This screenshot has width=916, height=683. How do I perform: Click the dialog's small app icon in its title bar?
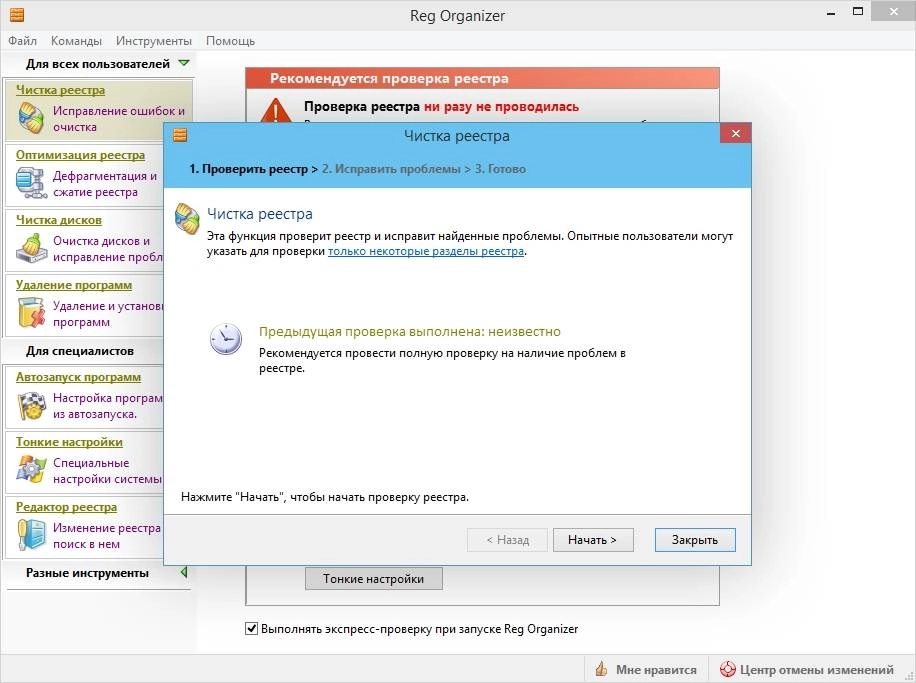(180, 135)
